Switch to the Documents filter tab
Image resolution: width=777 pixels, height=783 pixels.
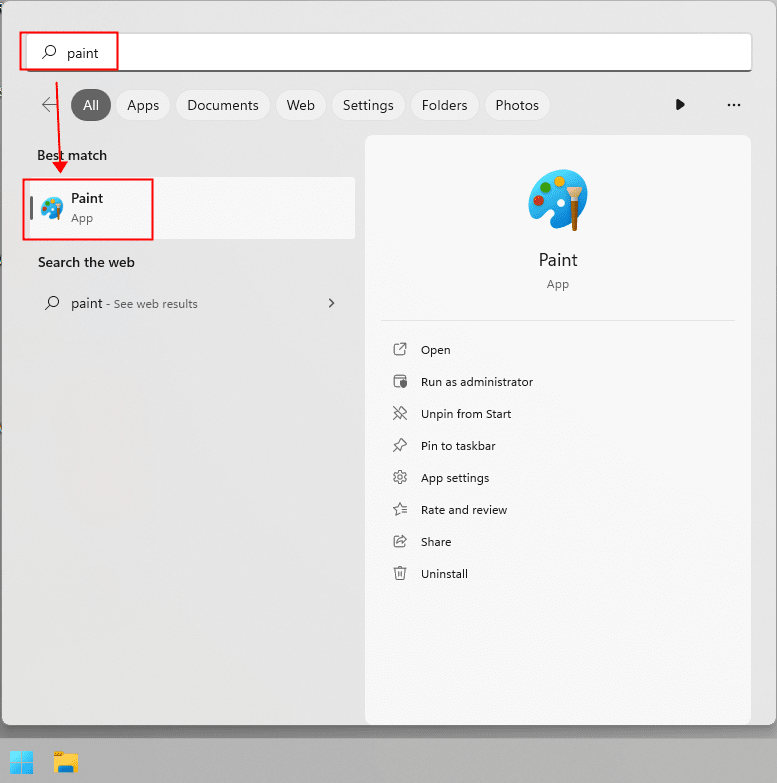[222, 105]
